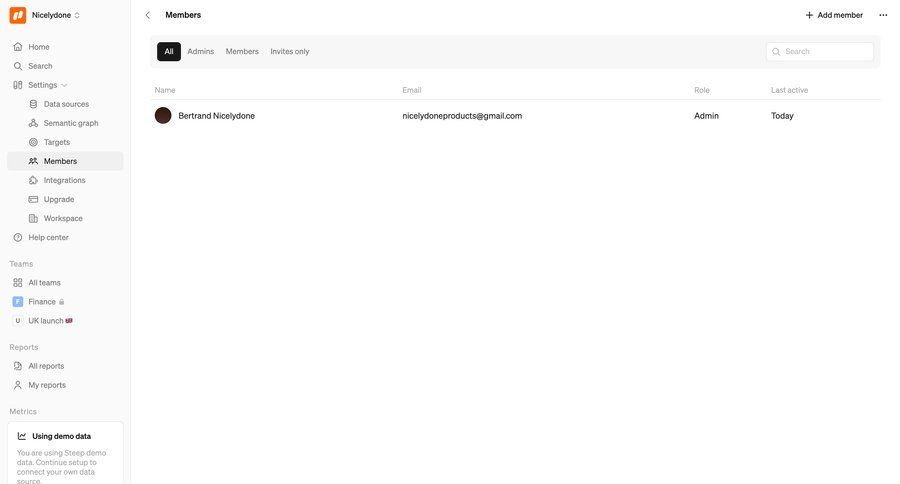Viewport: 900px width, 484px height.
Task: Click the magnifier icon in members search
Action: tap(776, 52)
